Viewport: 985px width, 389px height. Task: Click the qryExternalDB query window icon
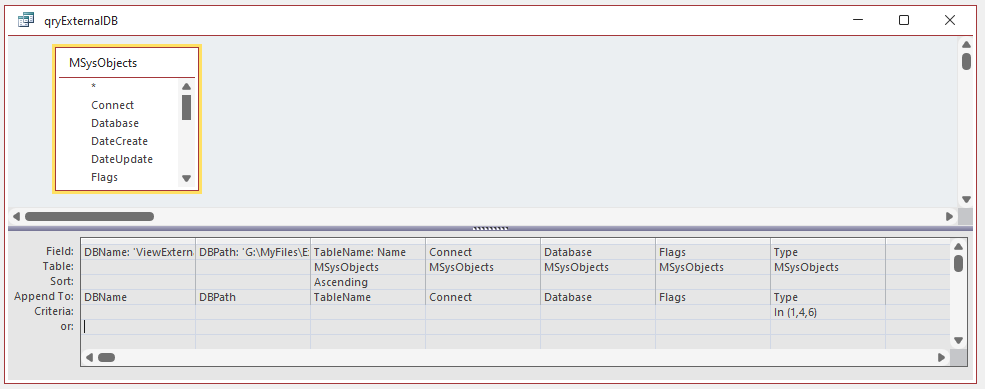(26, 20)
